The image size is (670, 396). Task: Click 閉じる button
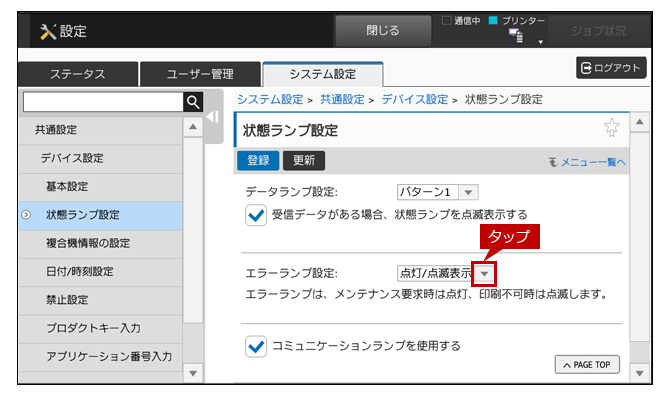click(x=383, y=31)
